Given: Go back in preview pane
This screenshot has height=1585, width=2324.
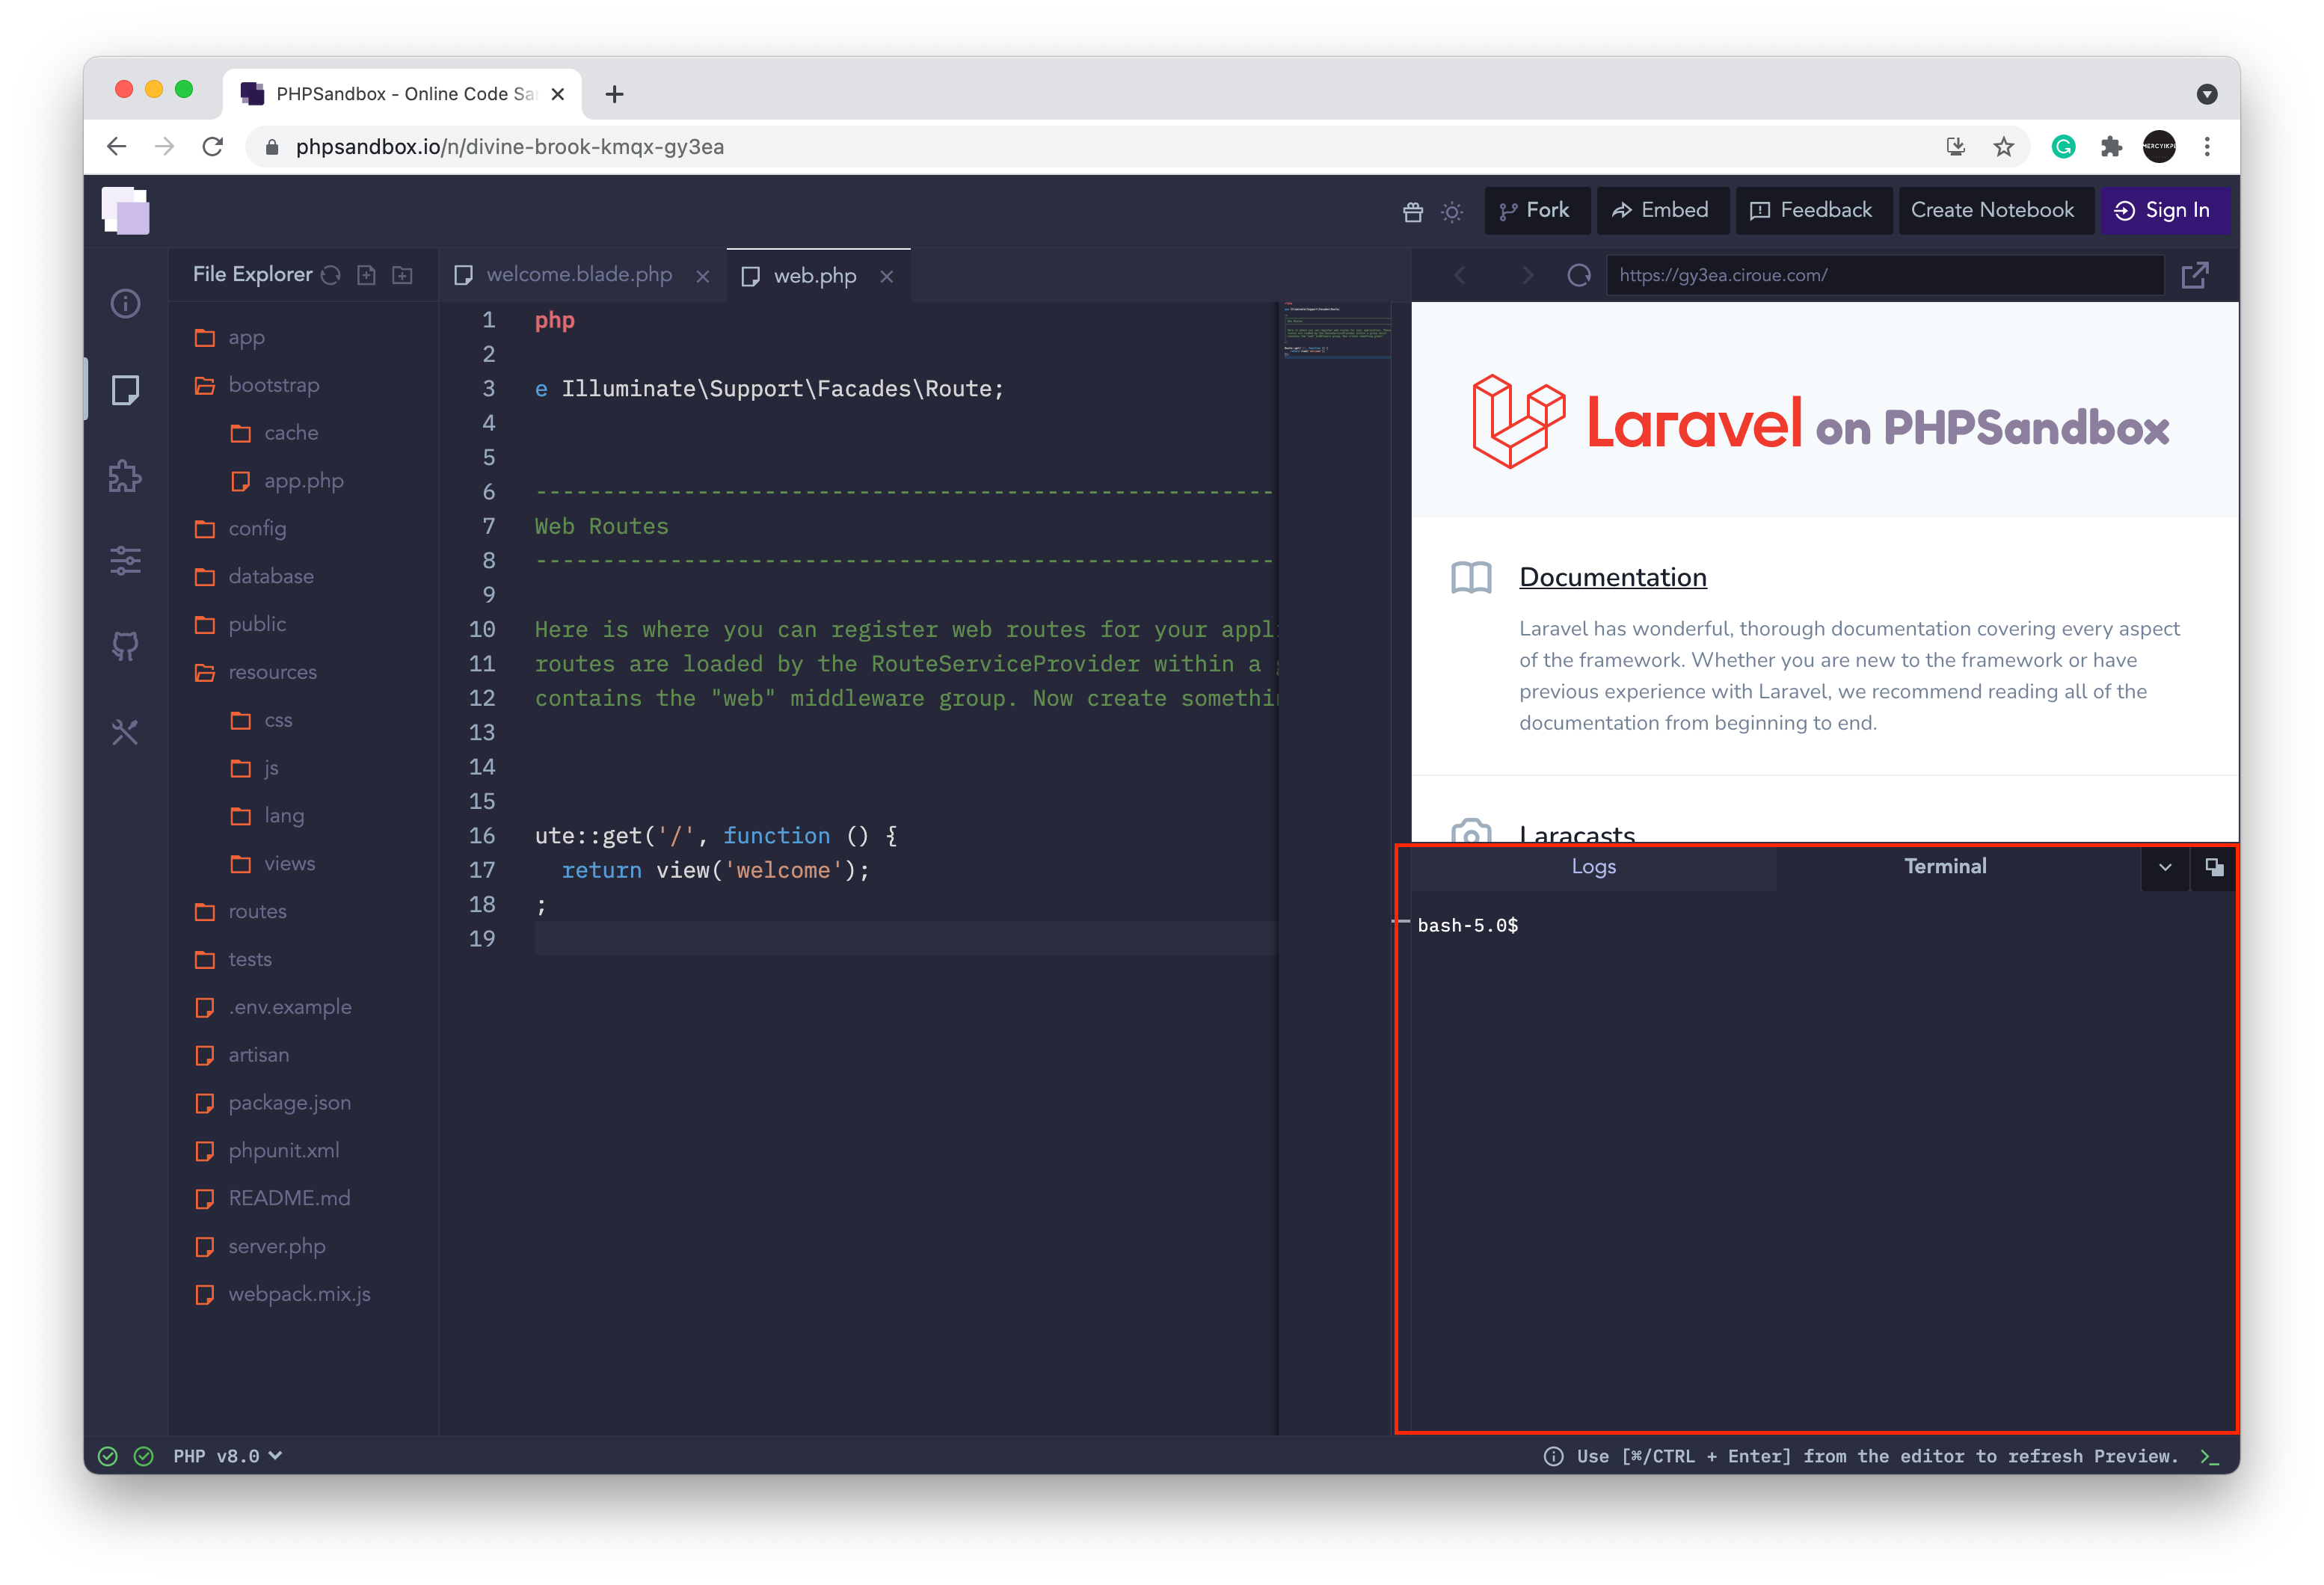Looking at the screenshot, I should [1460, 275].
